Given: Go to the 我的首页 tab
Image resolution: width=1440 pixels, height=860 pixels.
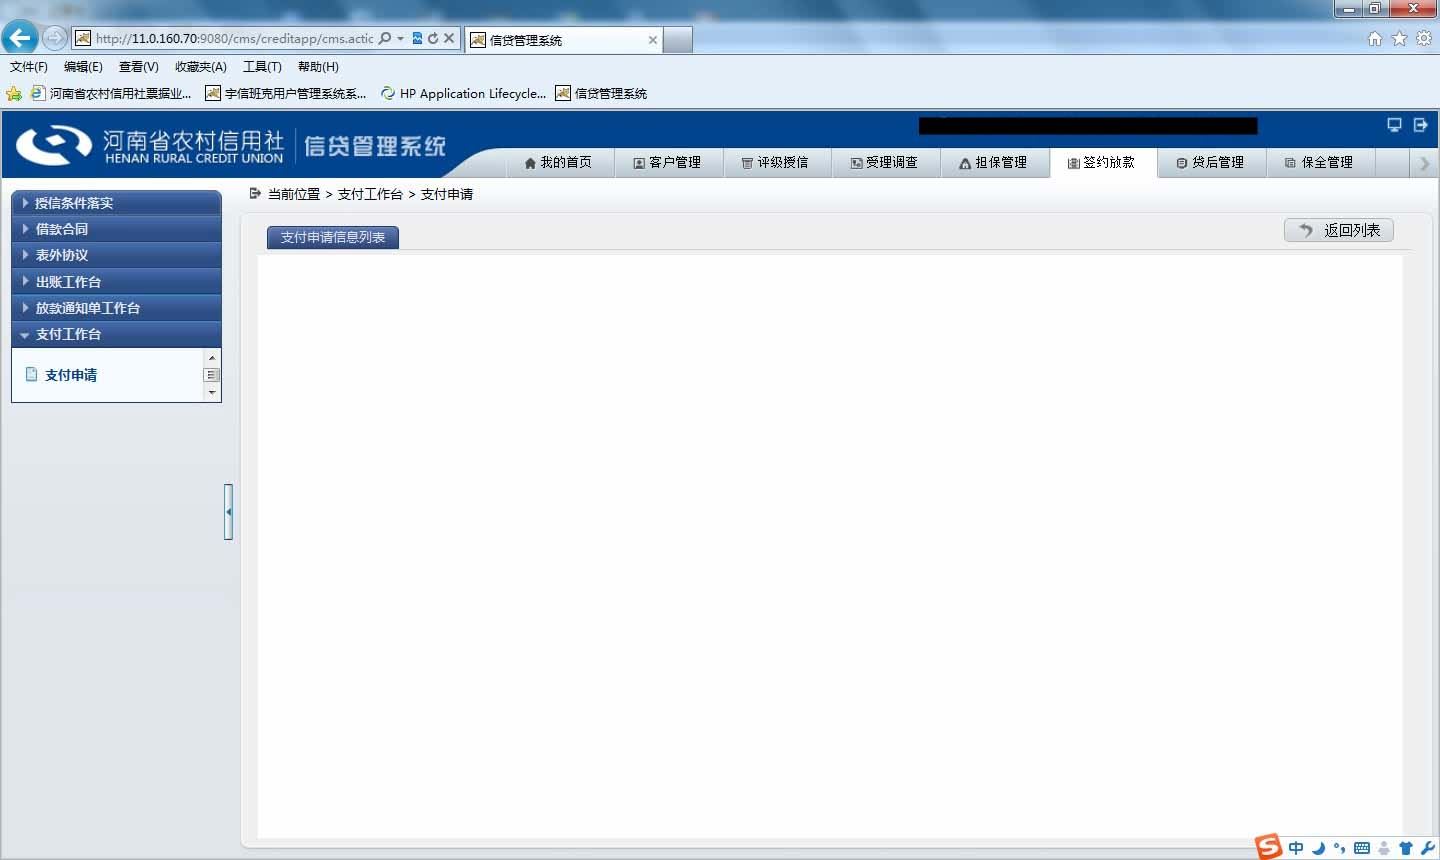Looking at the screenshot, I should tap(558, 162).
